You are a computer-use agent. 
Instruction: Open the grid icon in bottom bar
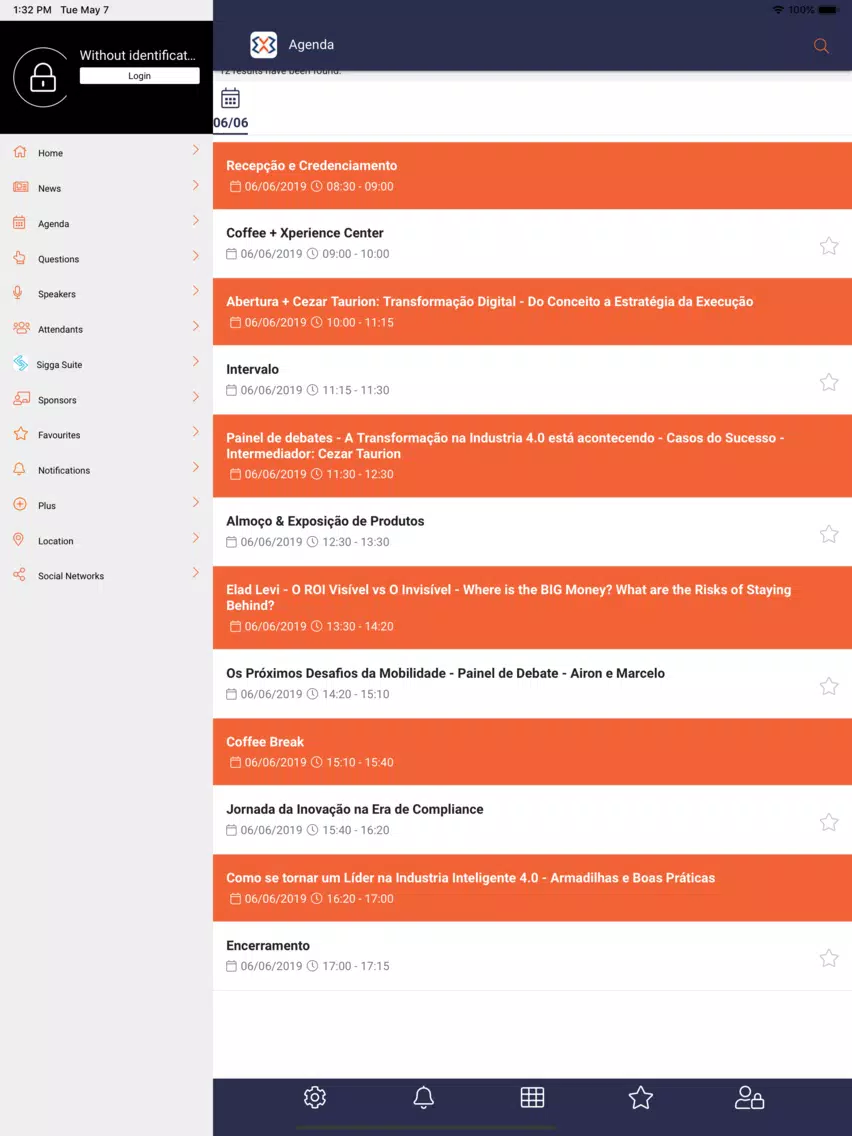(x=532, y=1098)
